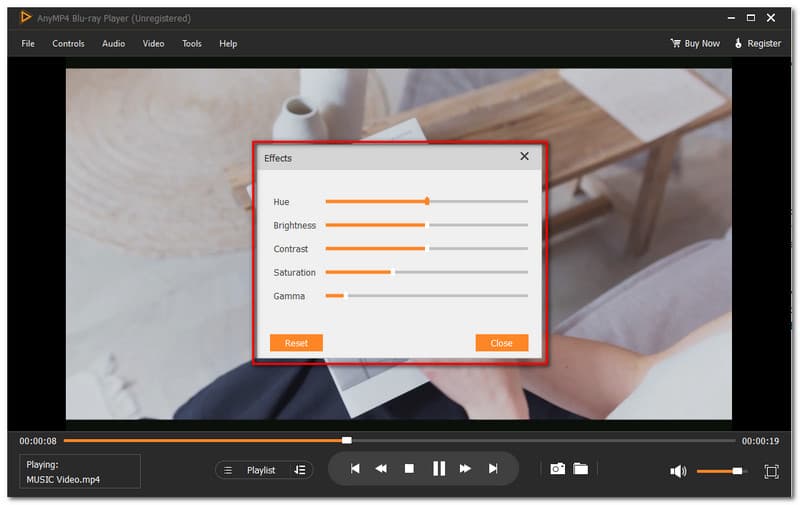
Task: Take a snapshot with the camera icon
Action: coord(557,469)
